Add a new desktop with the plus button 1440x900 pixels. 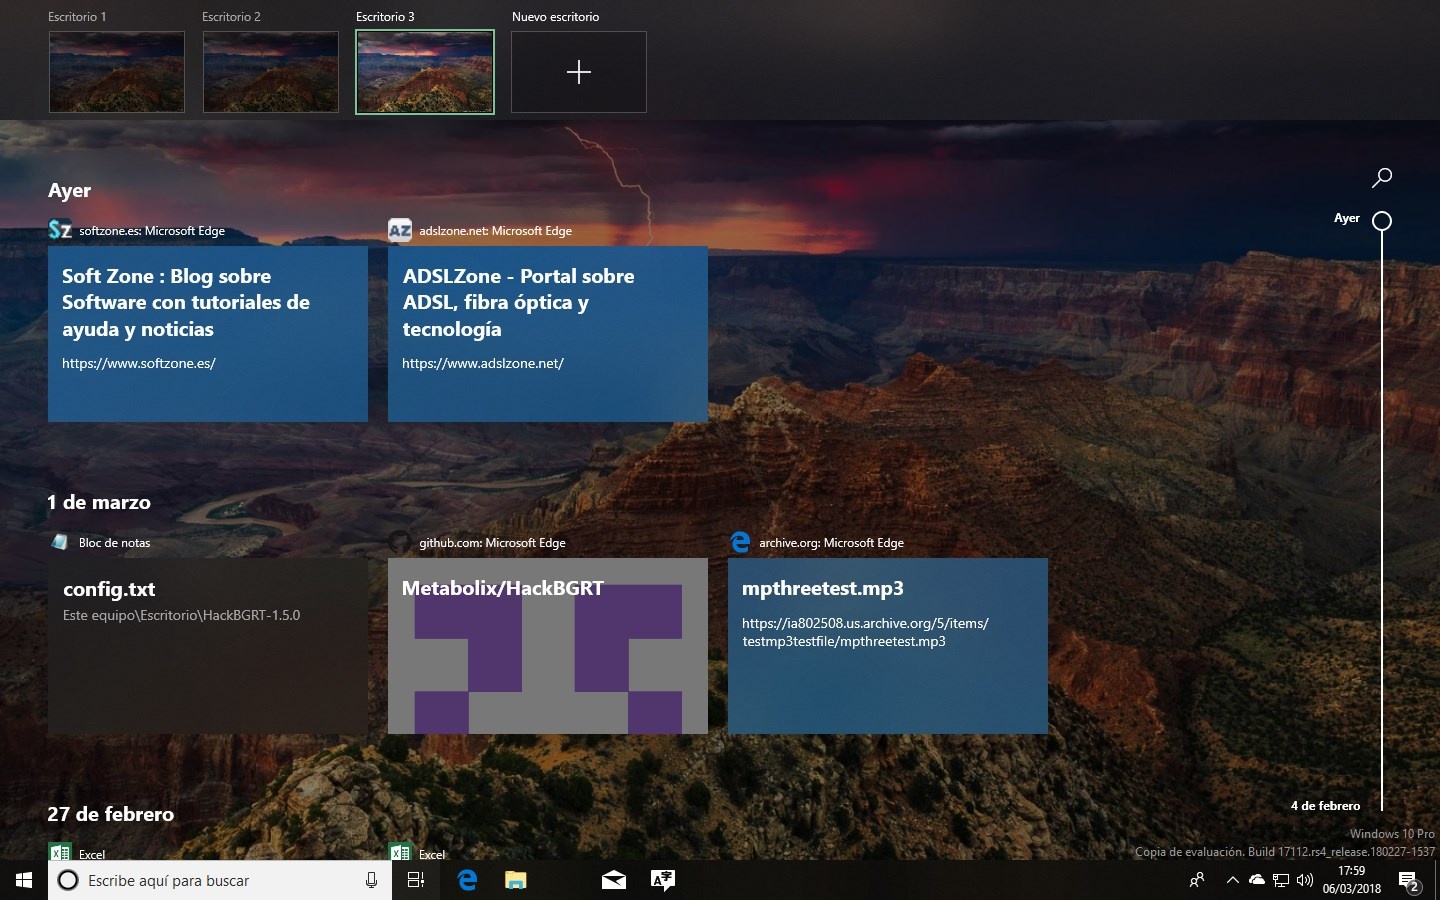pyautogui.click(x=579, y=72)
